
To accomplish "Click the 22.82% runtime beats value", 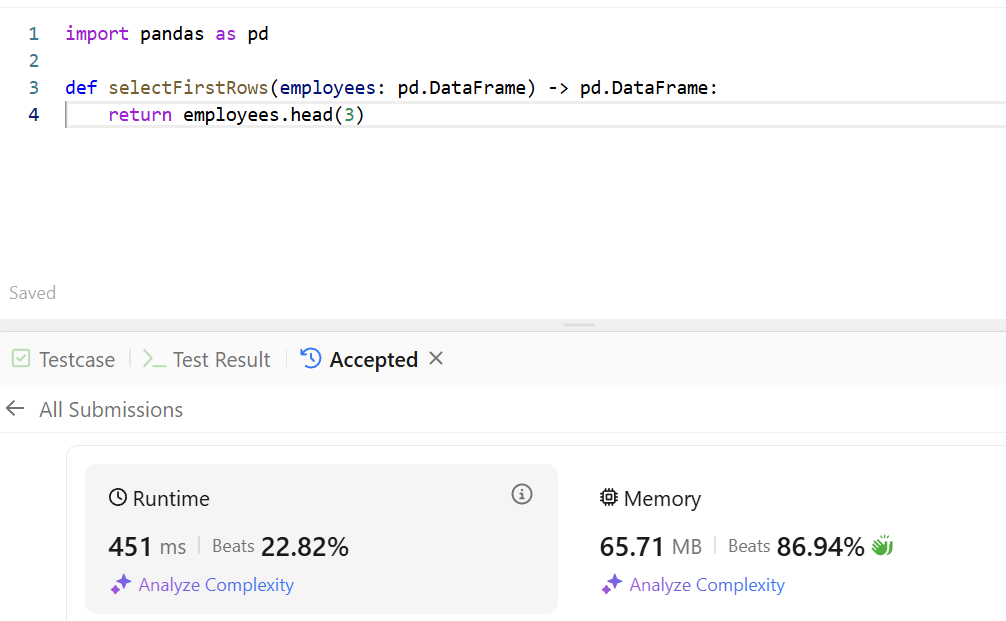I will 305,547.
